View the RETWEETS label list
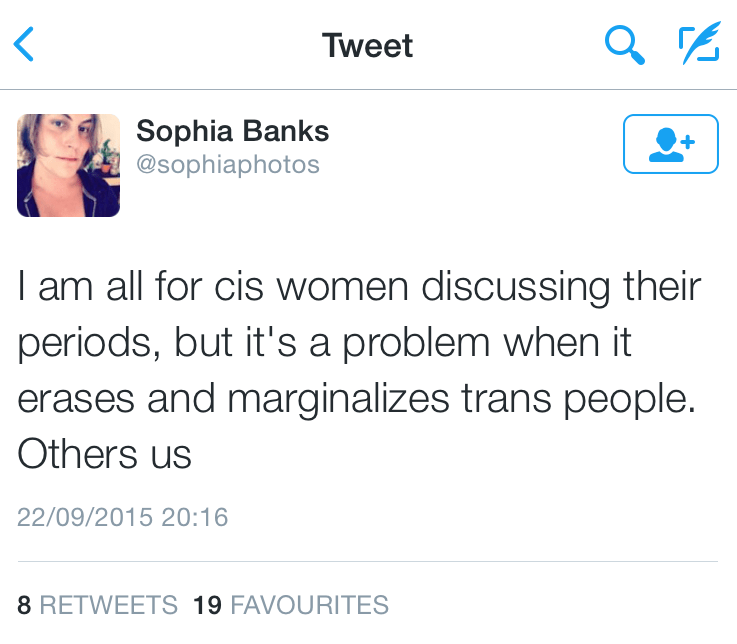Screen dimensions: 737x644 pyautogui.click(x=109, y=604)
